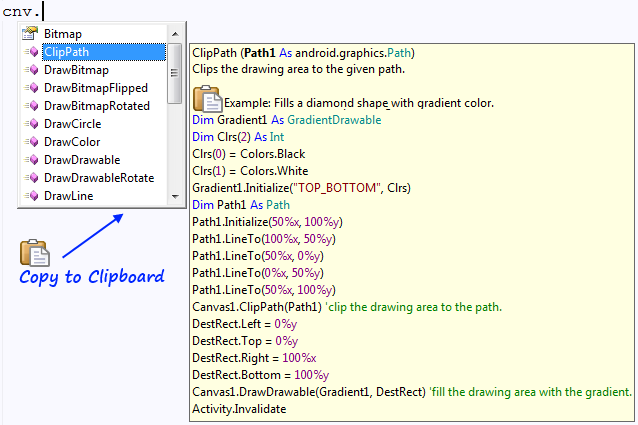Click the DrawDrawable method icon

[31, 159]
